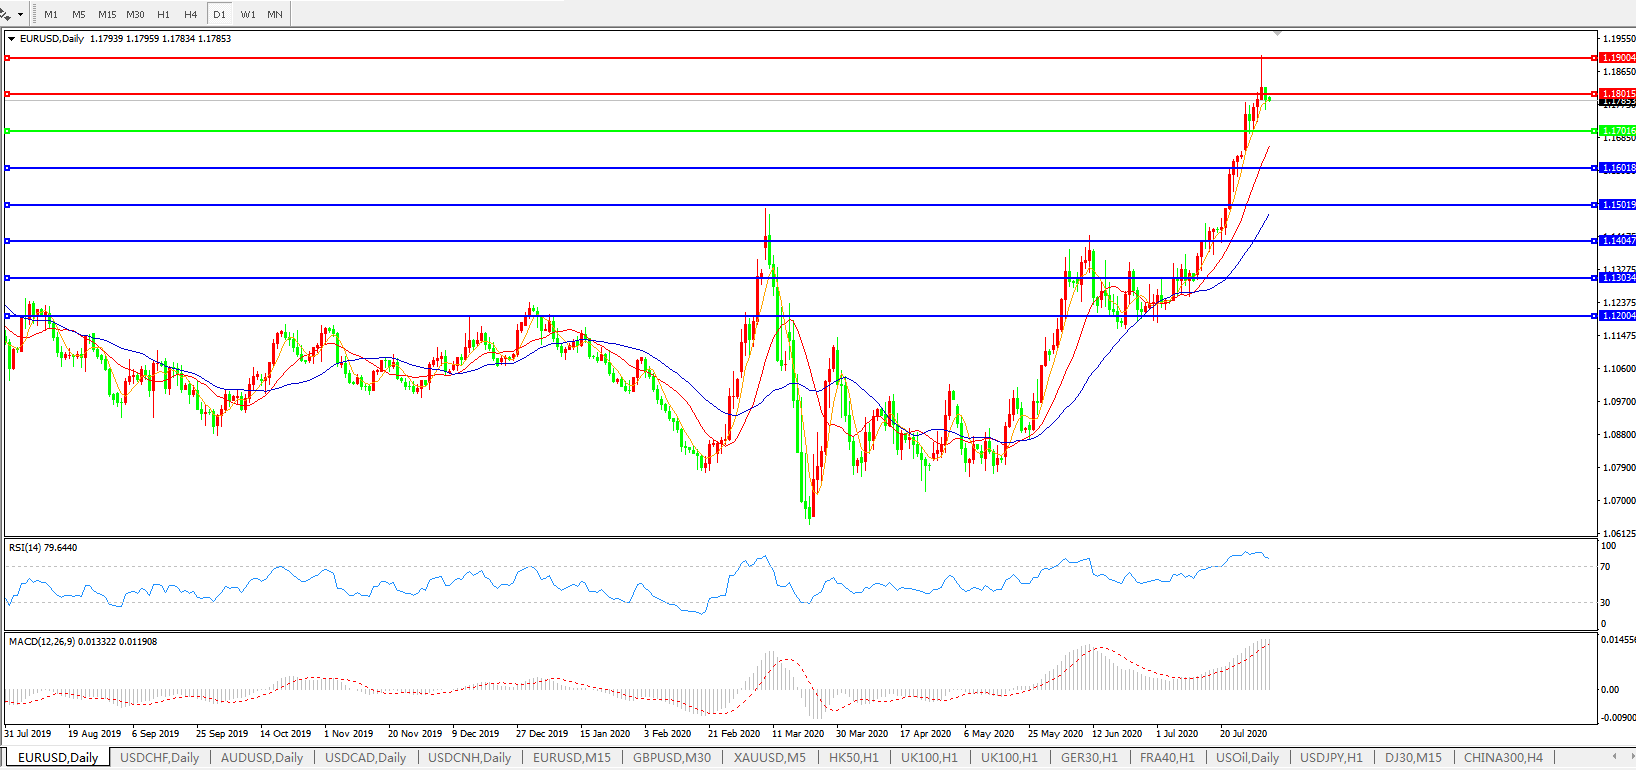Image resolution: width=1636 pixels, height=770 pixels.
Task: Choose the MN monthly timeframe
Action: pos(275,15)
